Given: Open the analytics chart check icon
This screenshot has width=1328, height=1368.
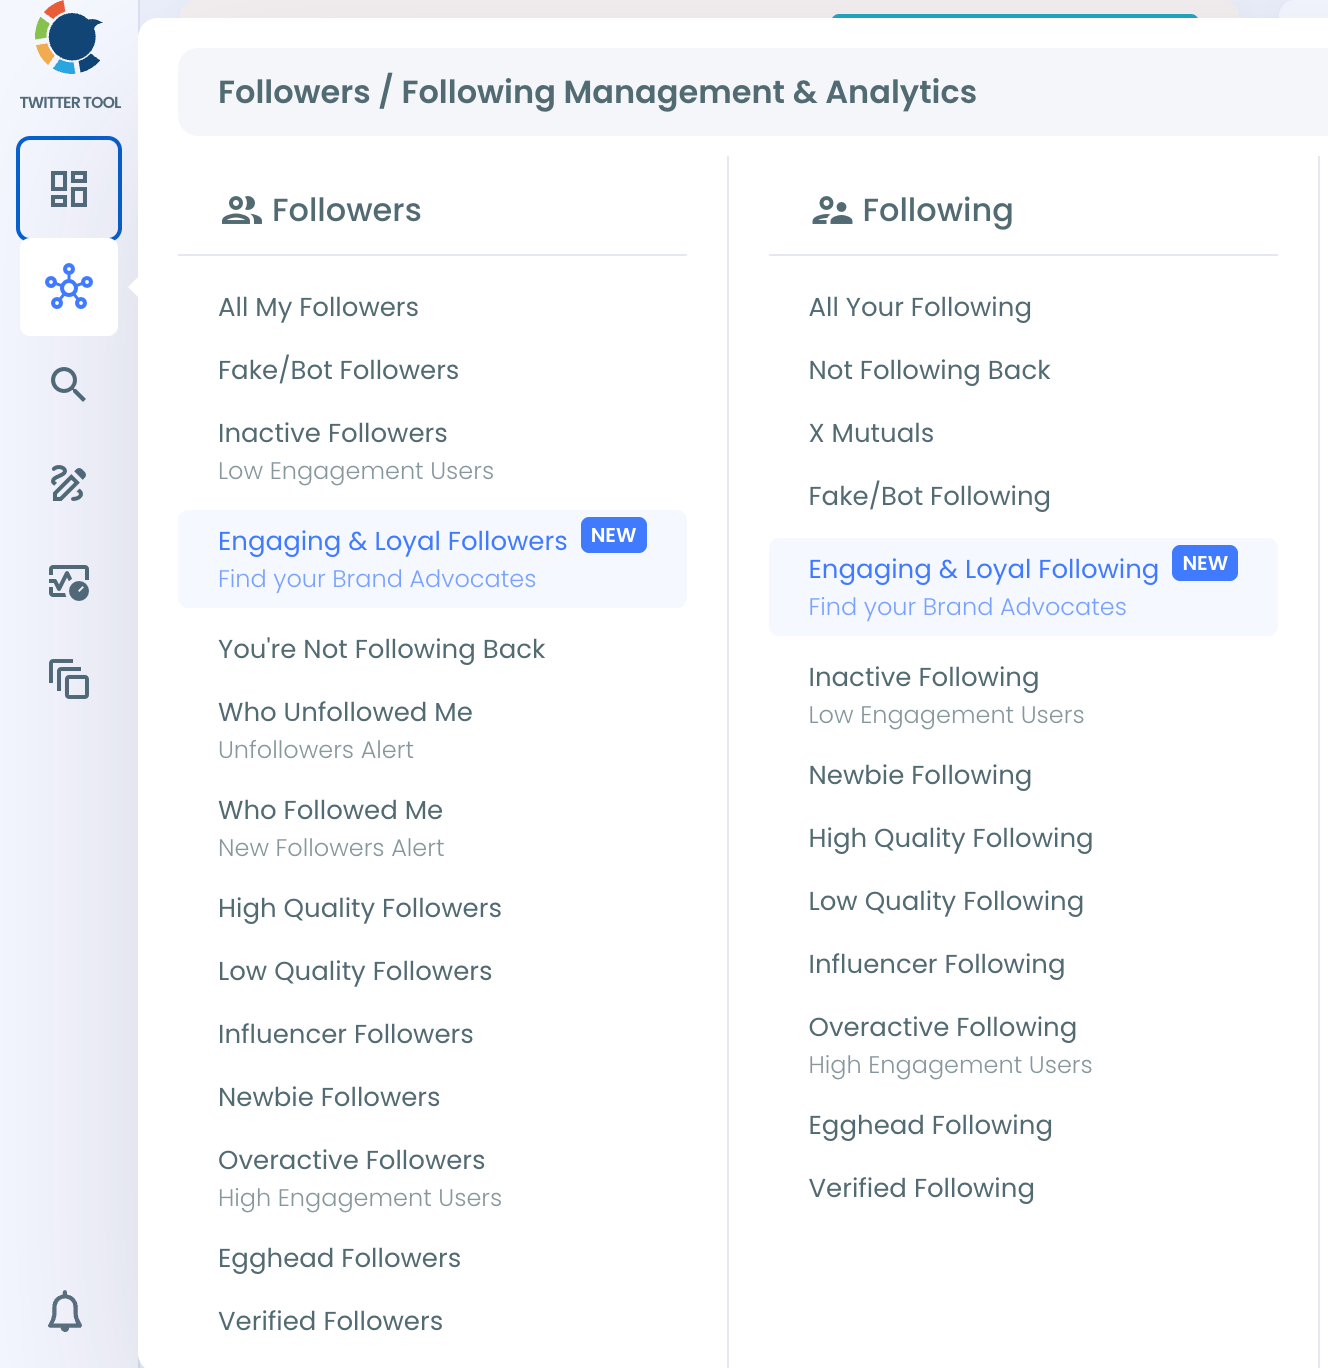Looking at the screenshot, I should point(69,581).
